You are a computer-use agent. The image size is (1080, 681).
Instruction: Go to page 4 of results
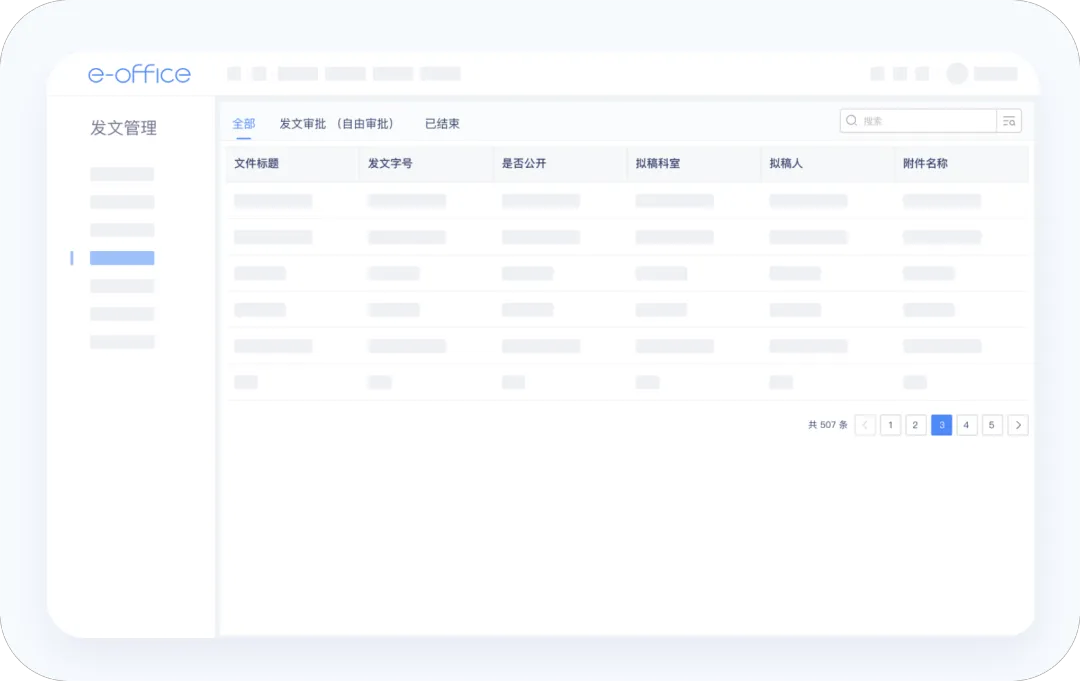[x=967, y=425]
